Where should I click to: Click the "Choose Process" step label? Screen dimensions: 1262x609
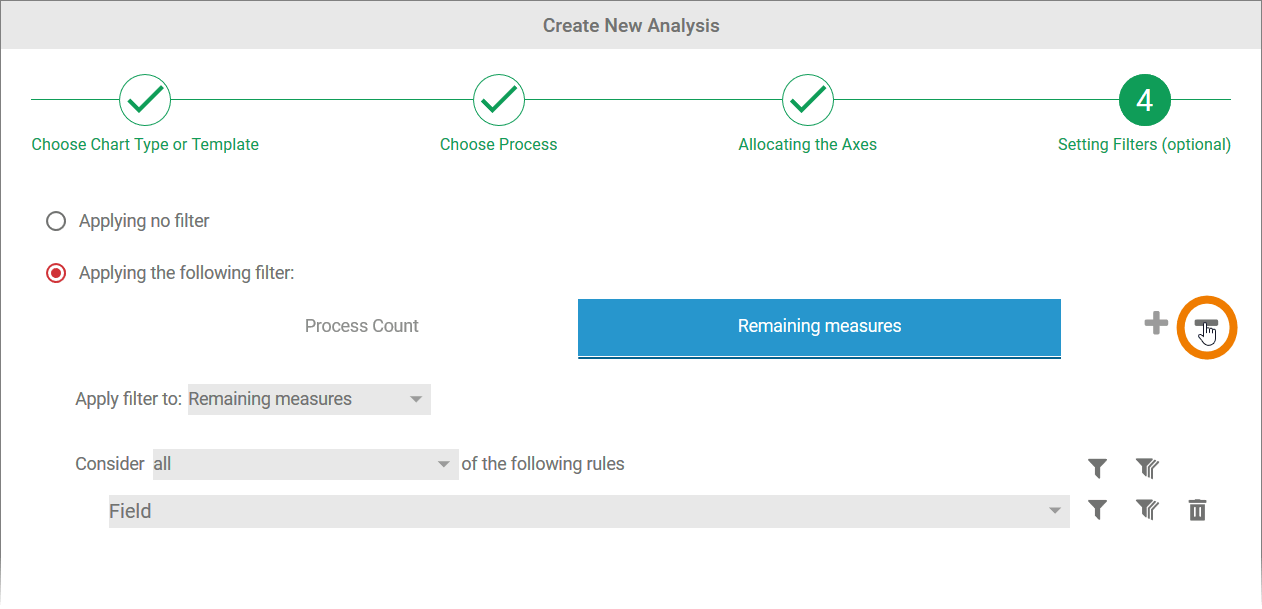tap(498, 144)
